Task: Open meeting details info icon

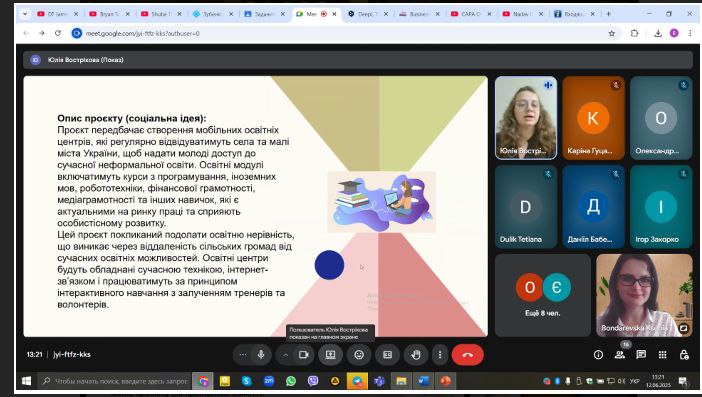Action: pos(598,355)
